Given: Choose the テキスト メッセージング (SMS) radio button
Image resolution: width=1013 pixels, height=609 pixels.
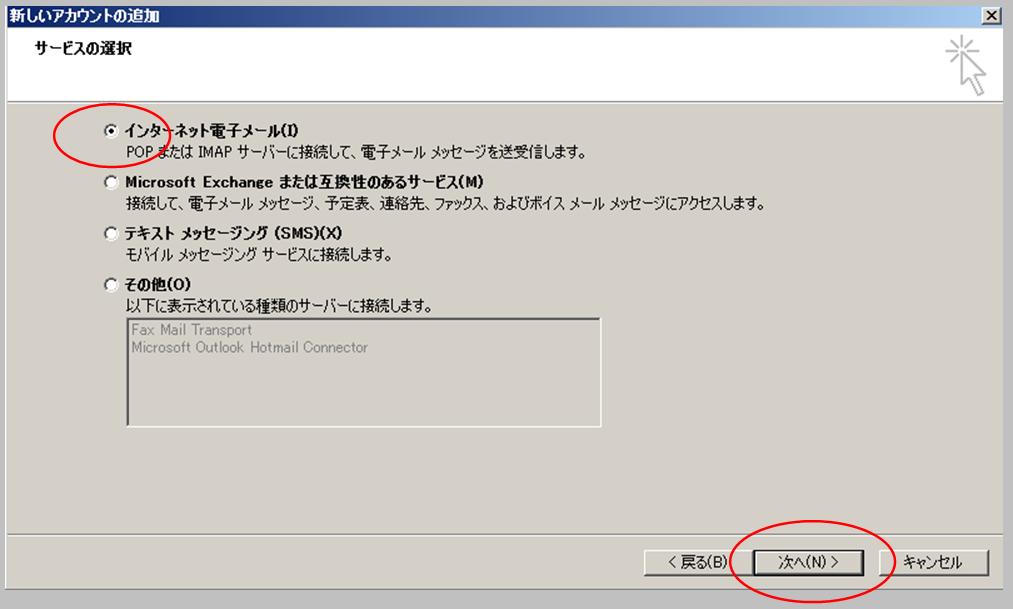Looking at the screenshot, I should pyautogui.click(x=111, y=233).
